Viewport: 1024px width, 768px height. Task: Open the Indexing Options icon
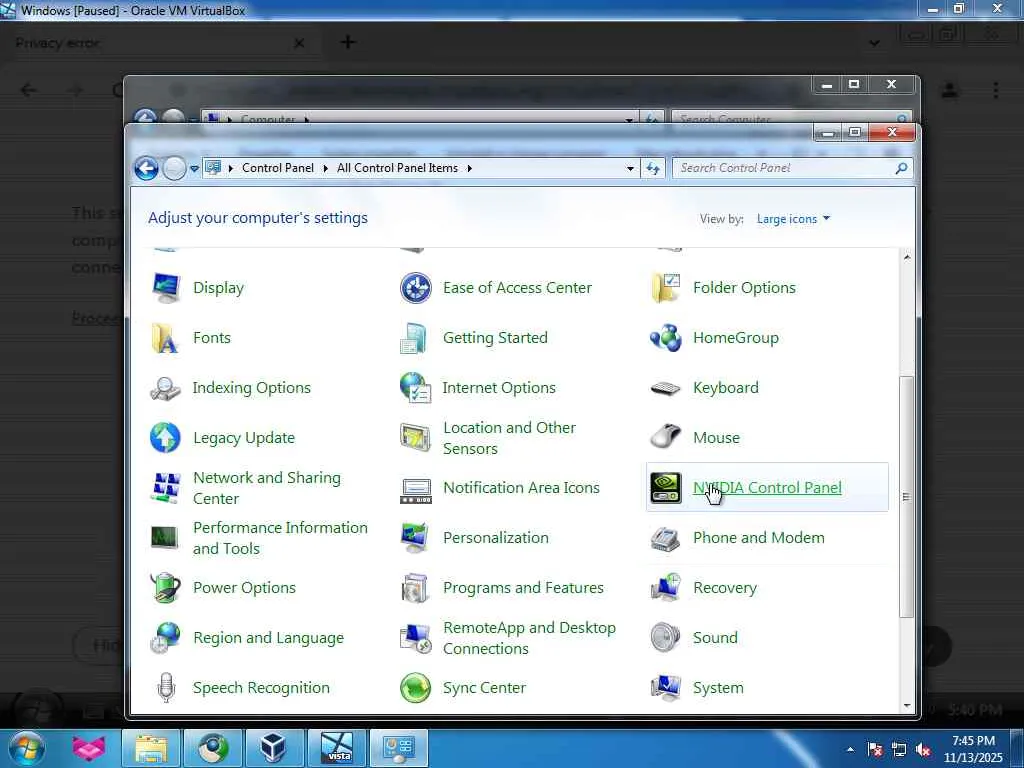click(166, 388)
